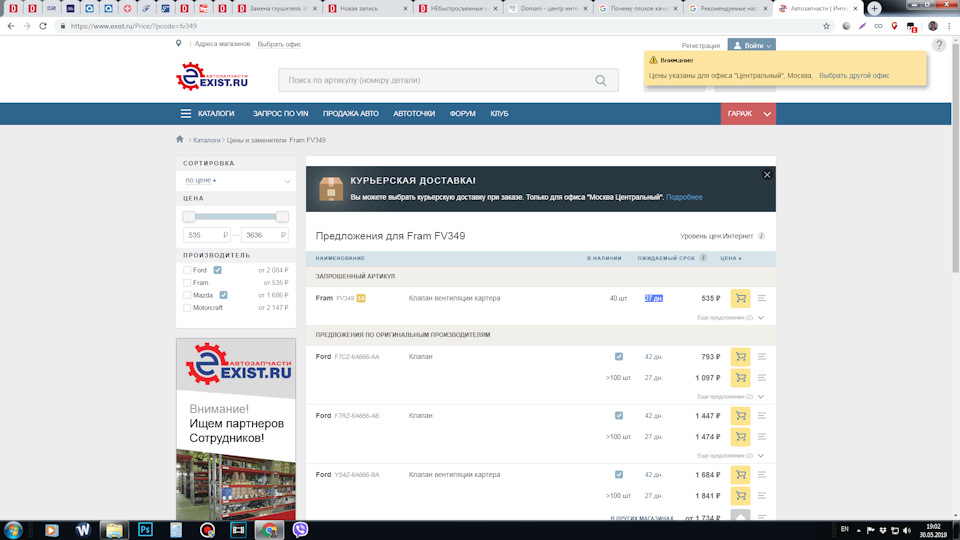Screen dimensions: 960x540
Task: Click the minimum price field 535
Action: click(206, 235)
